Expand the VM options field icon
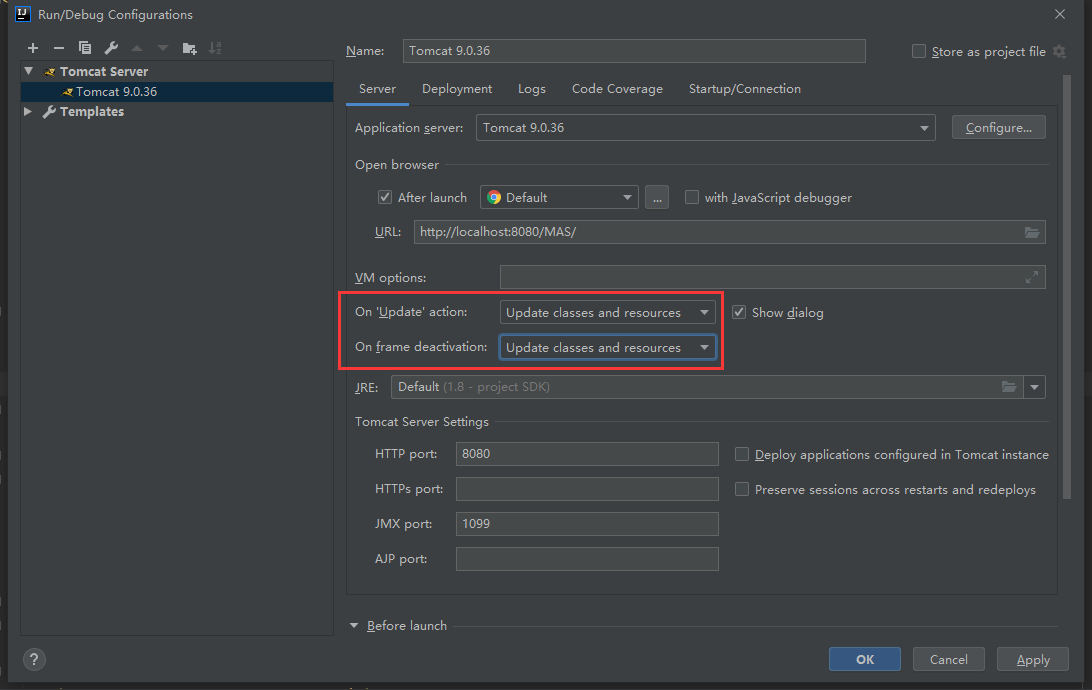Image resolution: width=1092 pixels, height=690 pixels. click(1032, 278)
